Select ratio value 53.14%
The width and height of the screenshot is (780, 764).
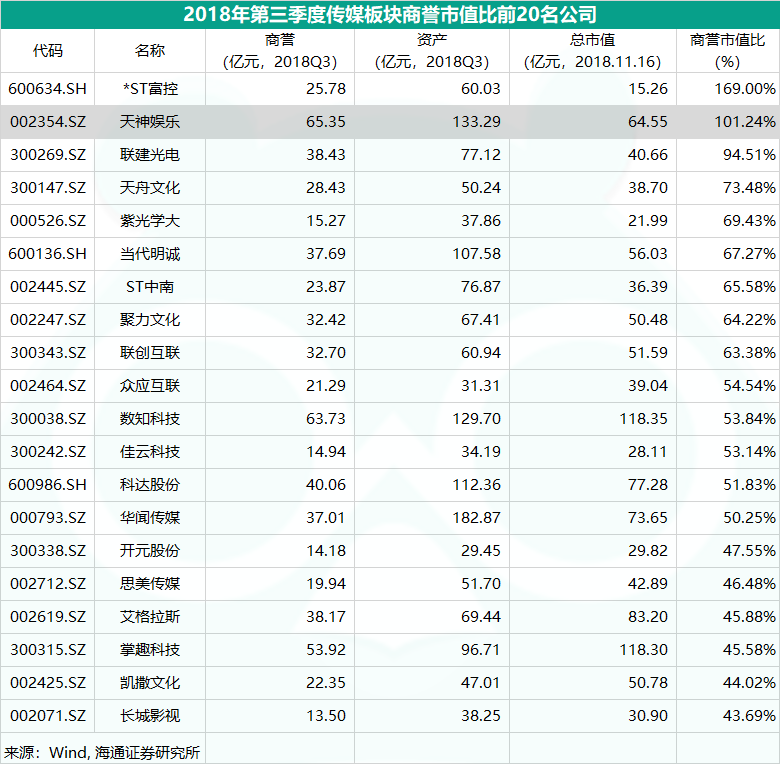tap(749, 452)
